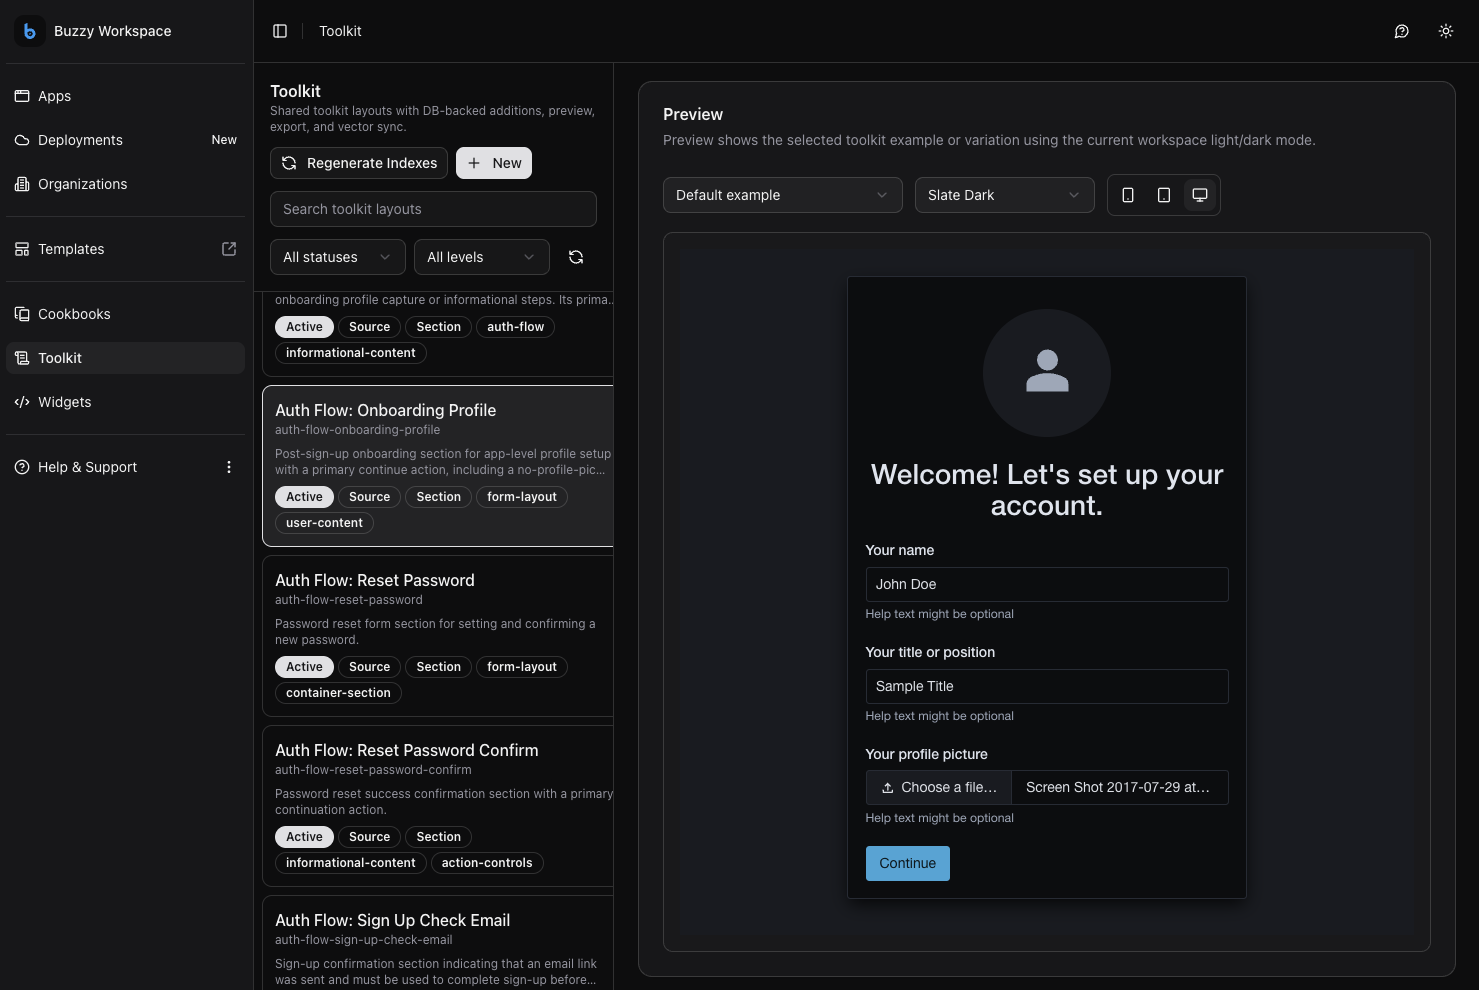This screenshot has height=990, width=1479.
Task: Open the Help & Support more options dots
Action: [x=229, y=467]
